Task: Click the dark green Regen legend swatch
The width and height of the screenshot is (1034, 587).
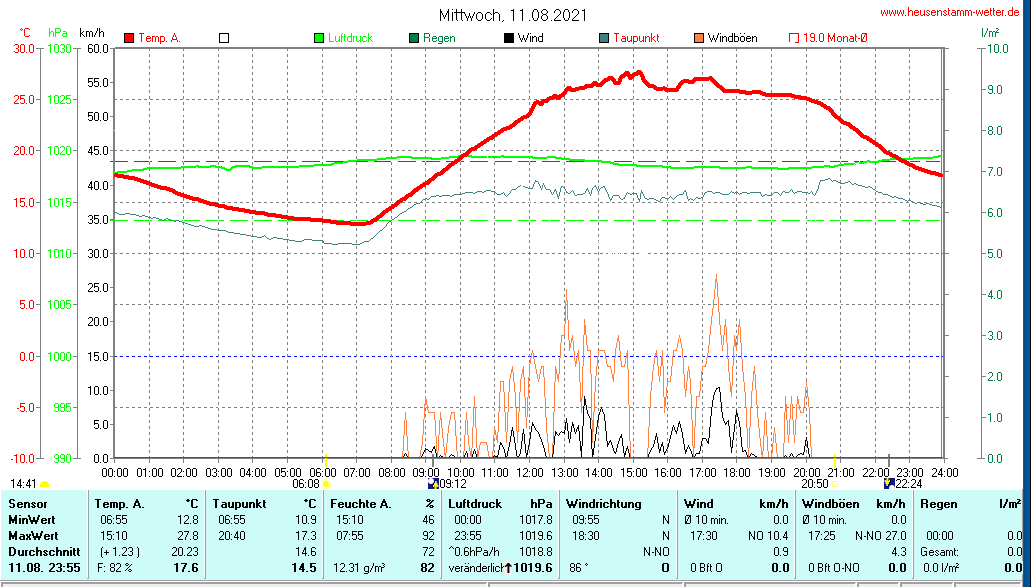Action: pos(414,38)
